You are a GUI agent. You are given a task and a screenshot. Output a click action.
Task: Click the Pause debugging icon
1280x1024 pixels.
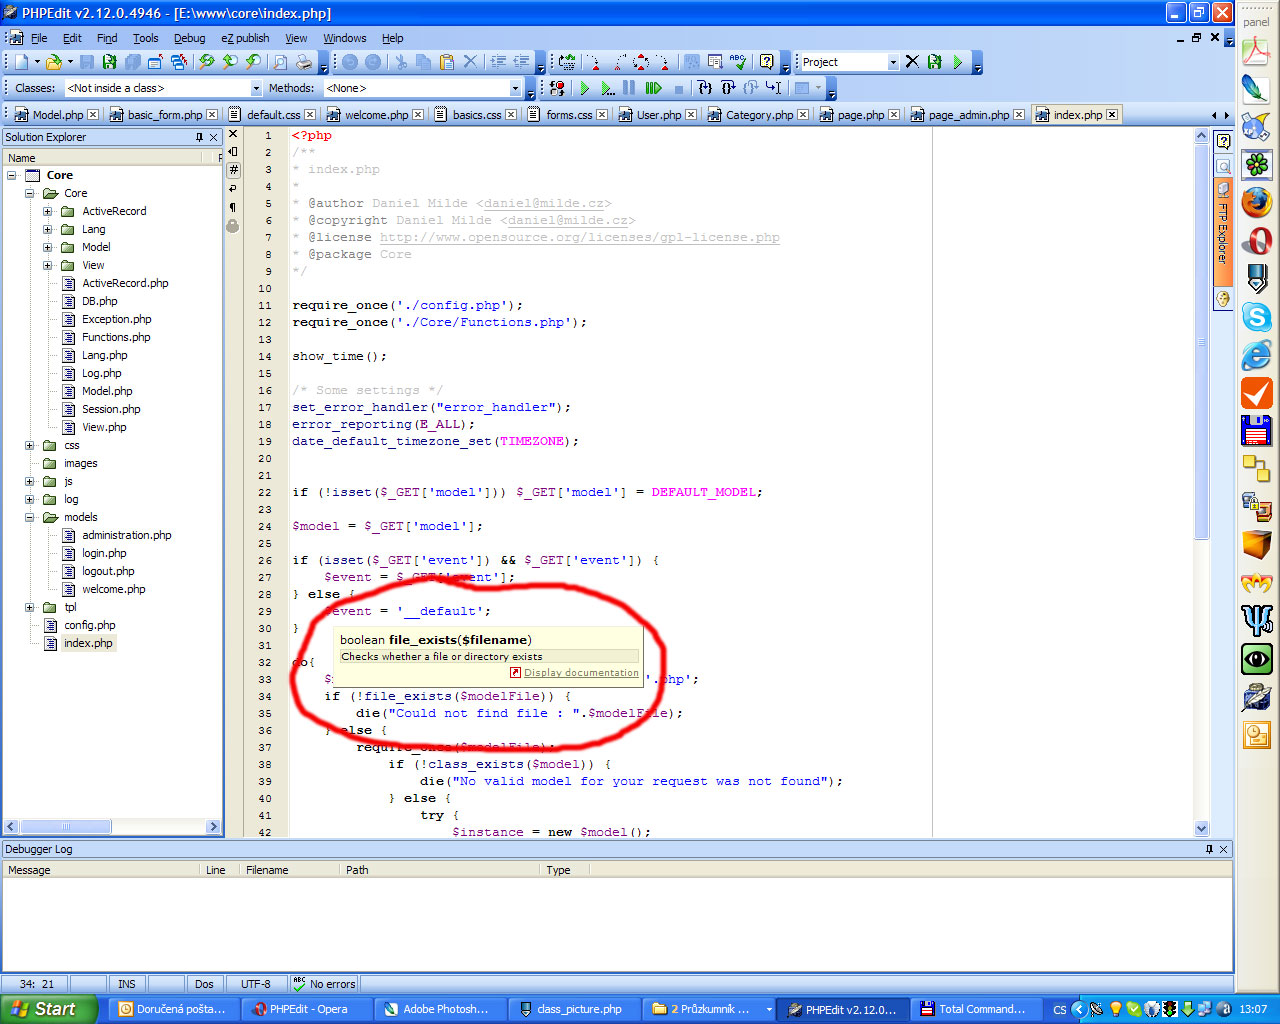(629, 88)
